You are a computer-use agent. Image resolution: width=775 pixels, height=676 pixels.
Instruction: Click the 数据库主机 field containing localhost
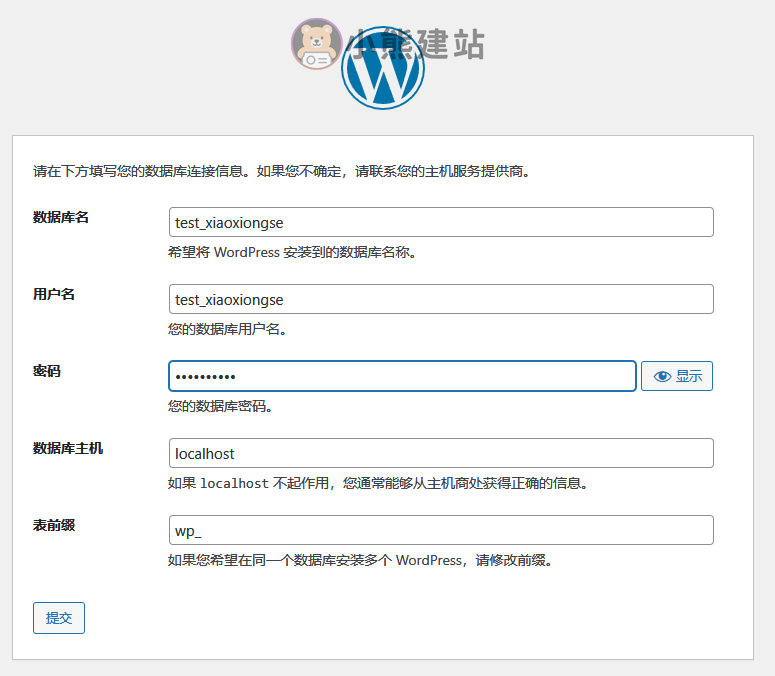[440, 453]
